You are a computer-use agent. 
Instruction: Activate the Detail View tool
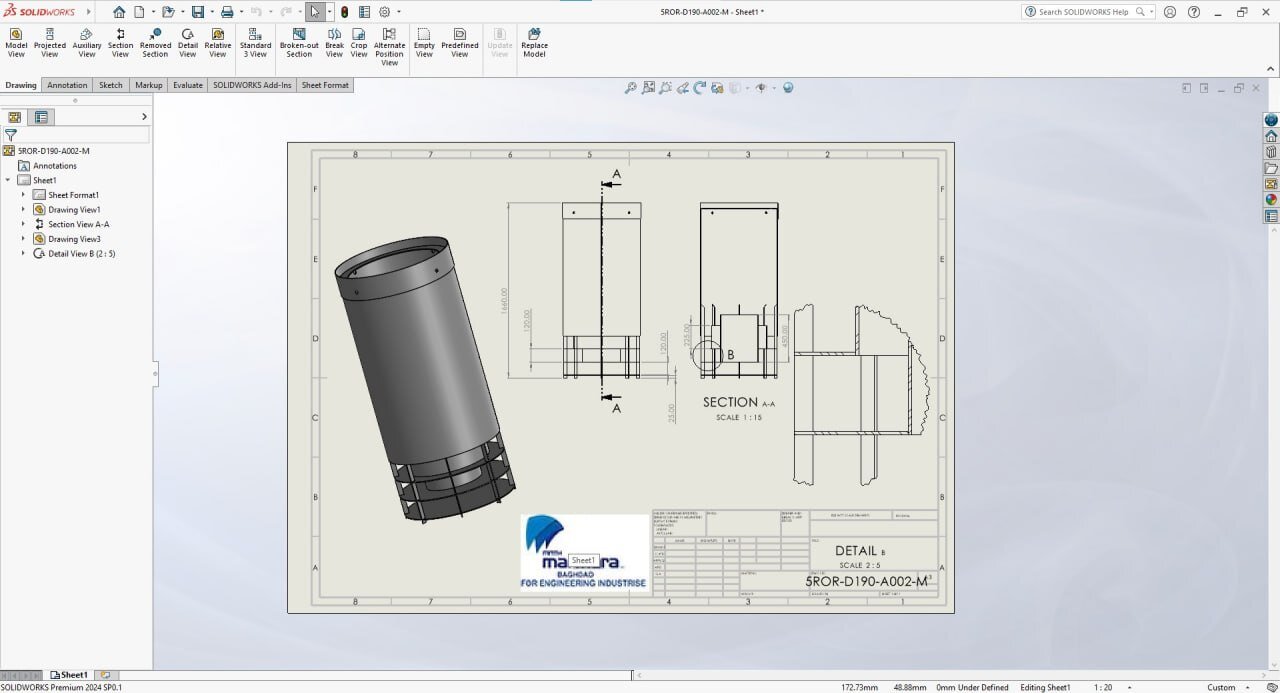188,43
